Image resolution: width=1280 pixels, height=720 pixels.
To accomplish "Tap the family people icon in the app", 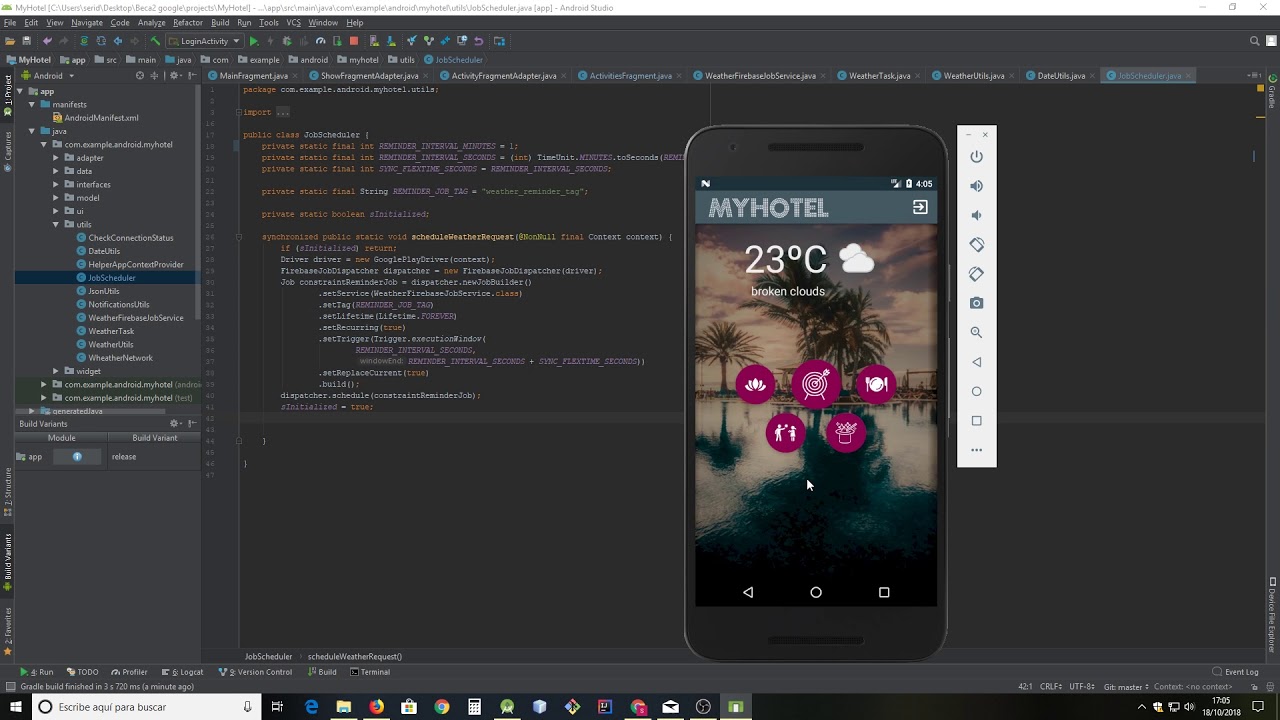I will pos(786,433).
